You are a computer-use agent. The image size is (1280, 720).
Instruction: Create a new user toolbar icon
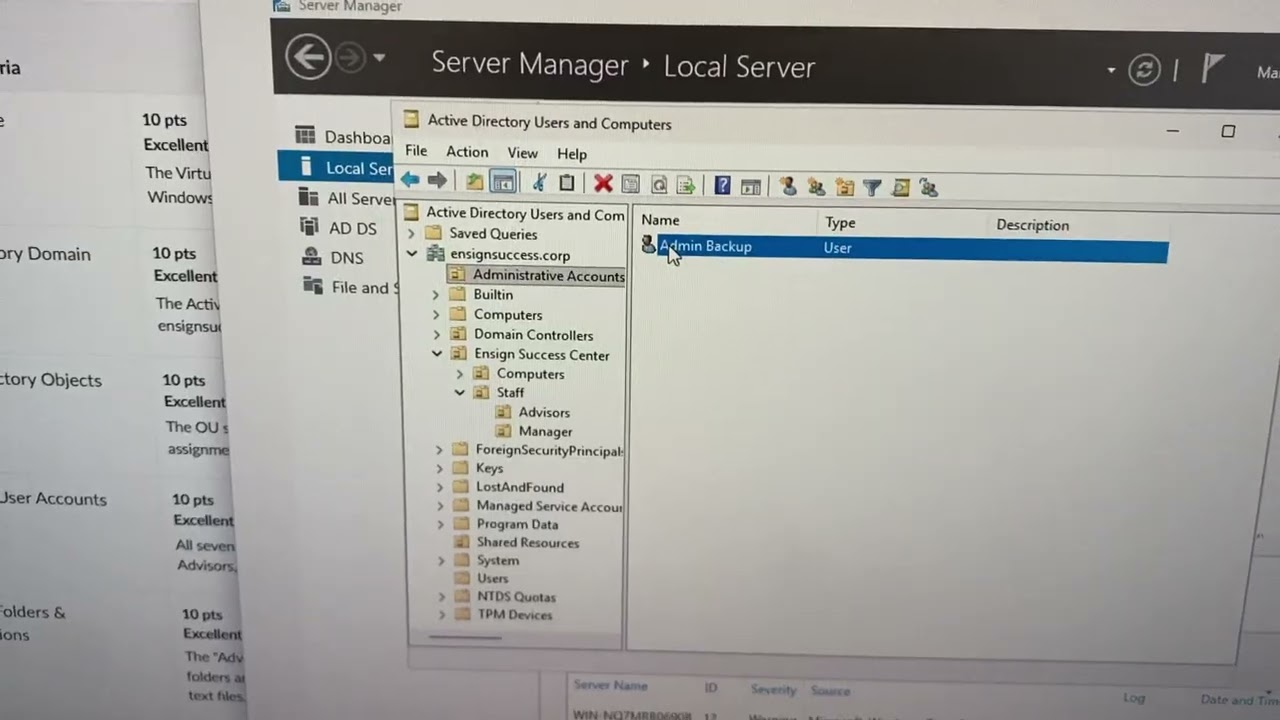788,186
